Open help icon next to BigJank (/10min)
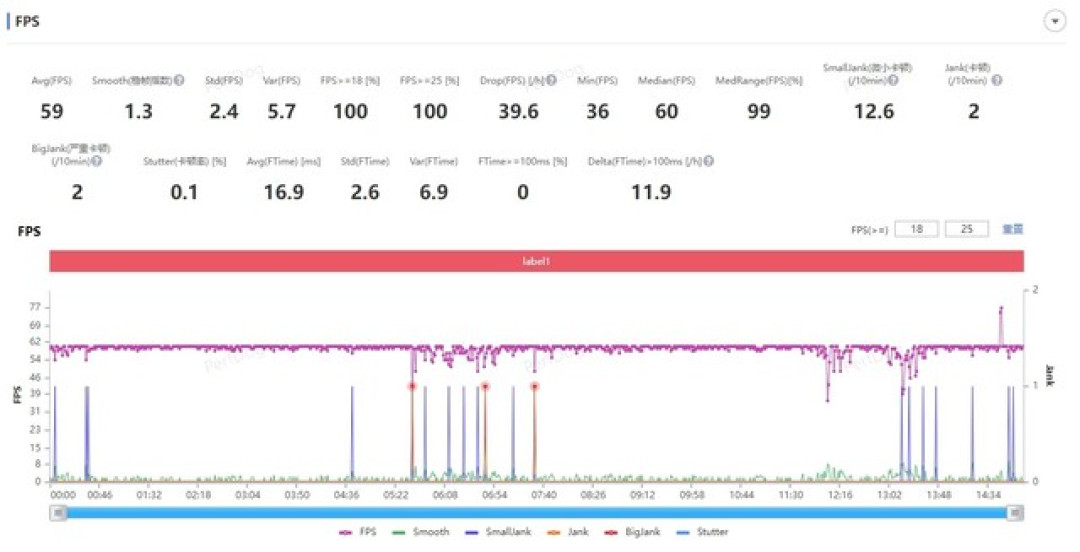This screenshot has width=1080, height=552. (x=97, y=161)
